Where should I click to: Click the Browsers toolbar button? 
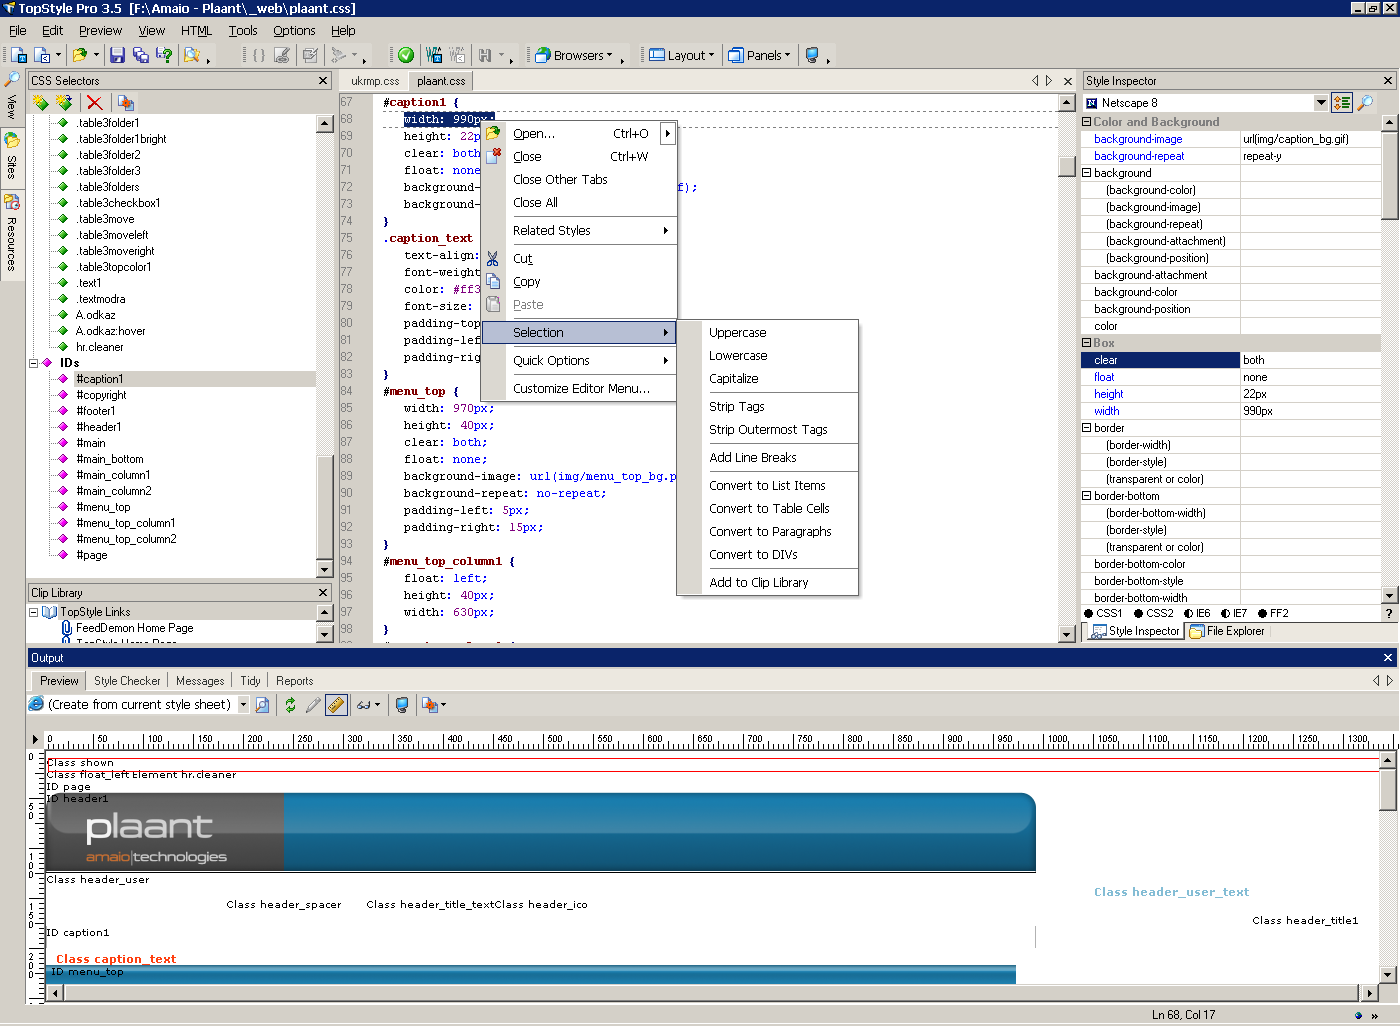pos(574,55)
